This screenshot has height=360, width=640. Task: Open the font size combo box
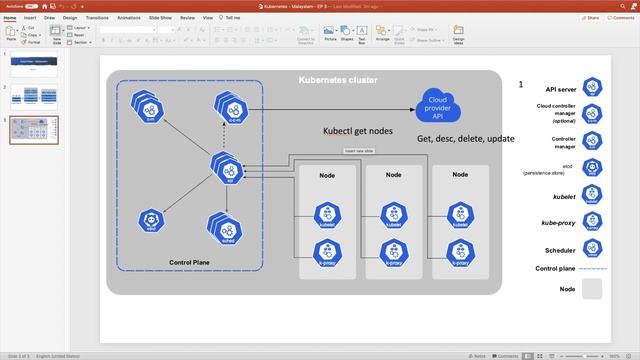point(166,30)
